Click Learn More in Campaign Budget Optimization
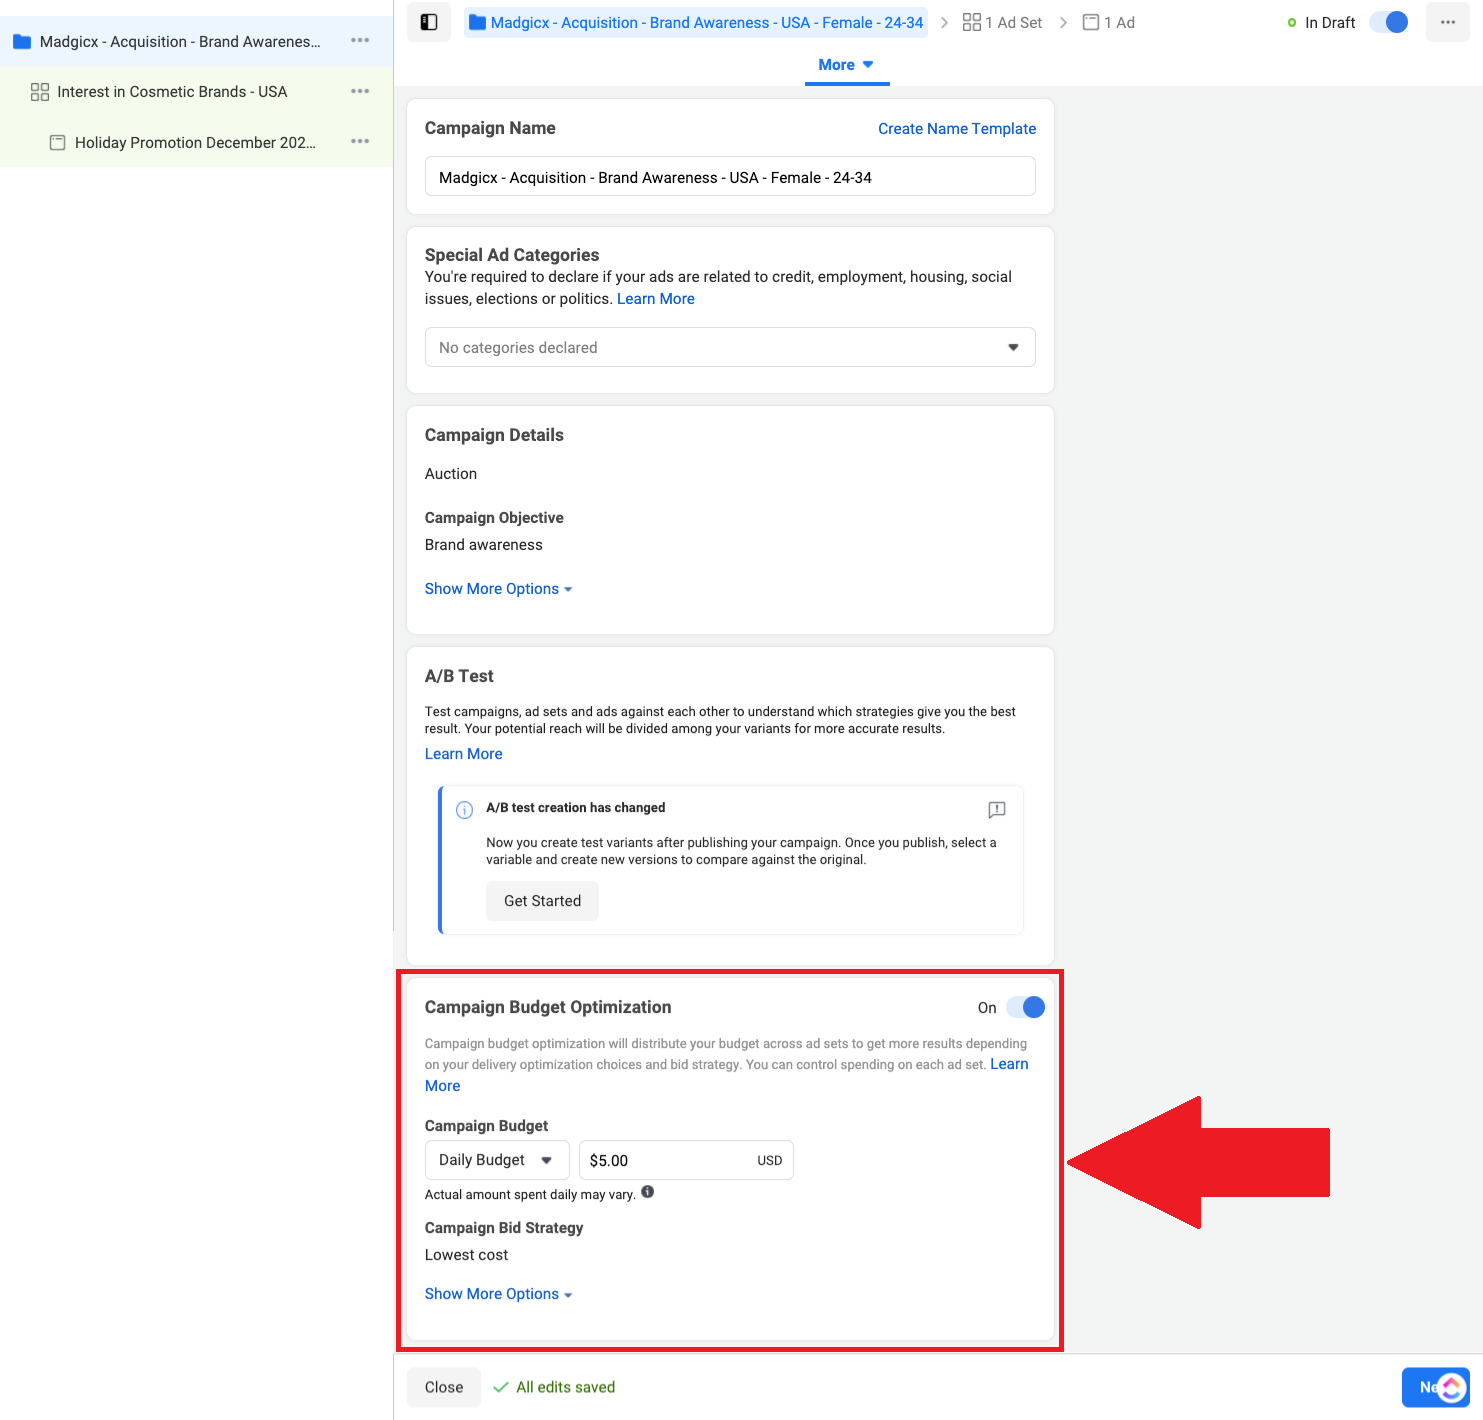 1009,1064
